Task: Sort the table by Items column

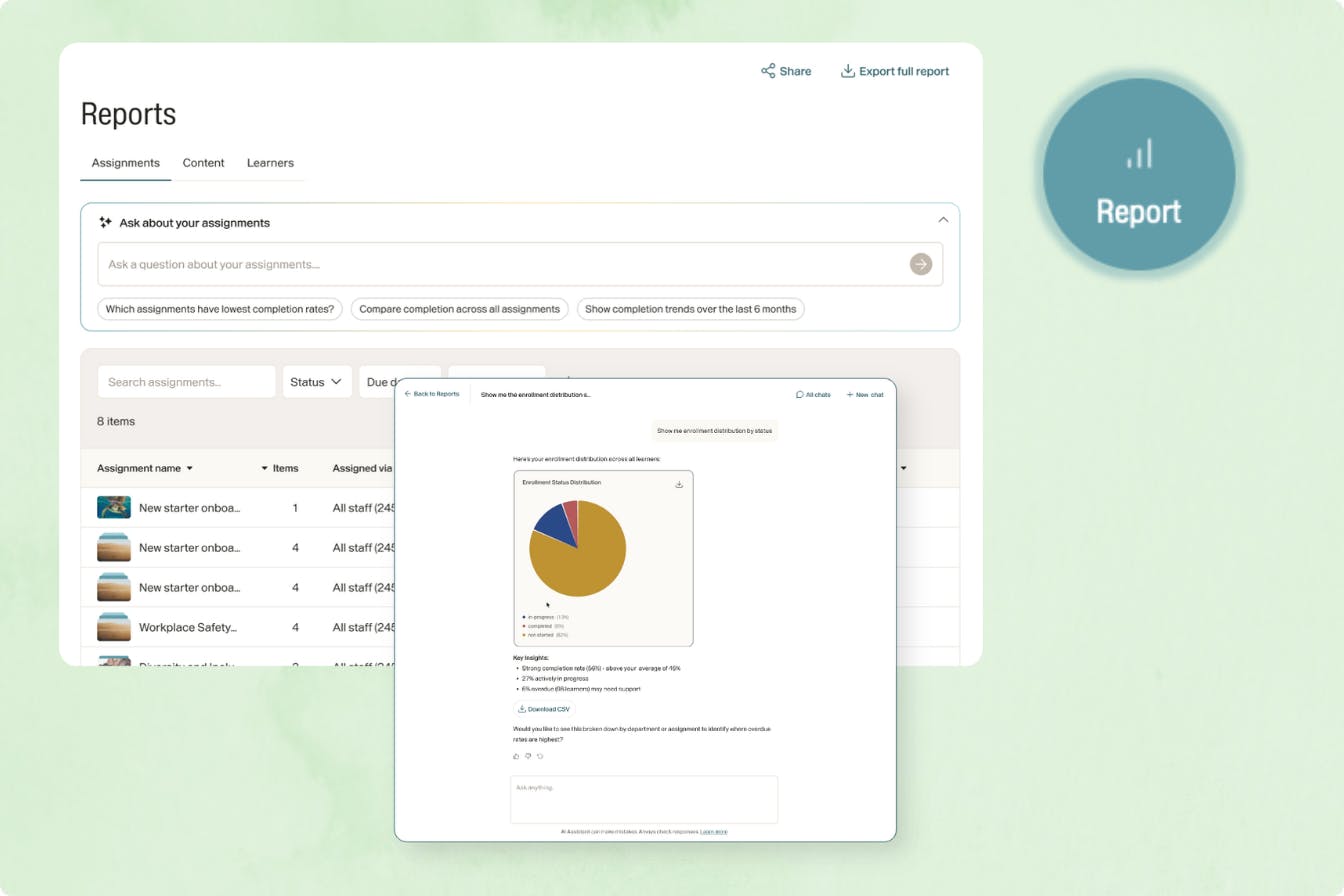Action: tap(280, 468)
